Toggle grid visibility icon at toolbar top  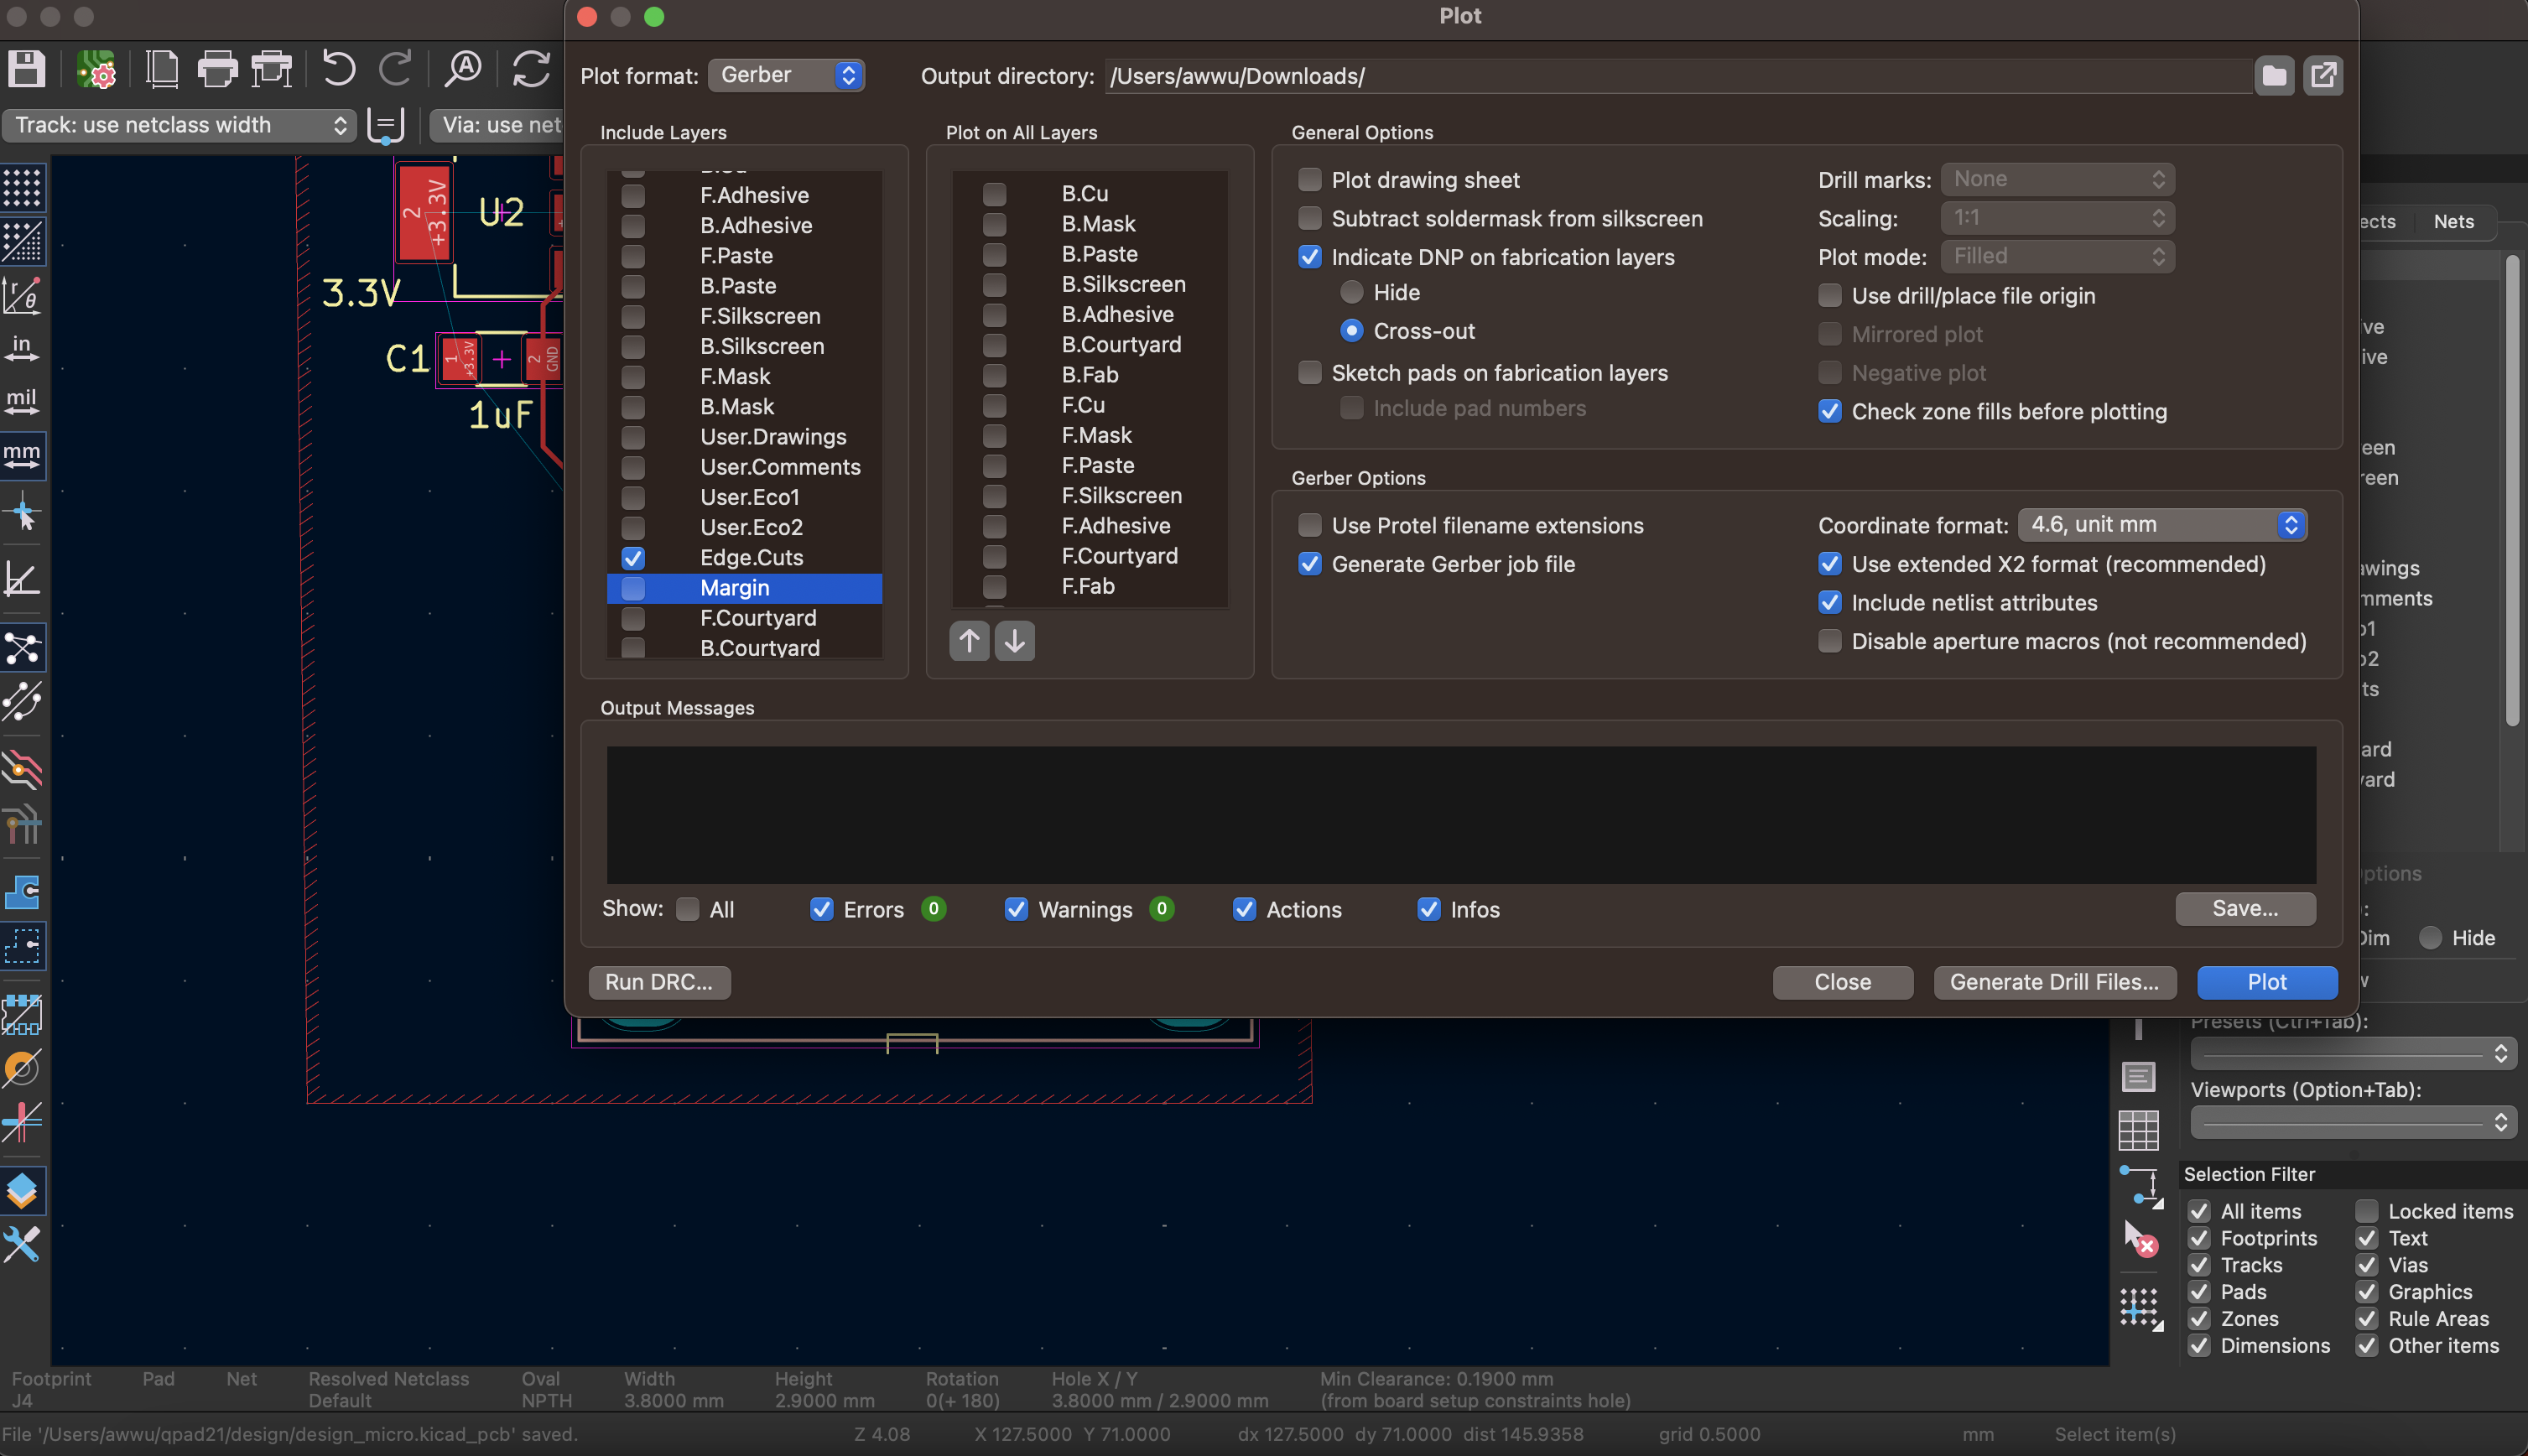tap(22, 187)
